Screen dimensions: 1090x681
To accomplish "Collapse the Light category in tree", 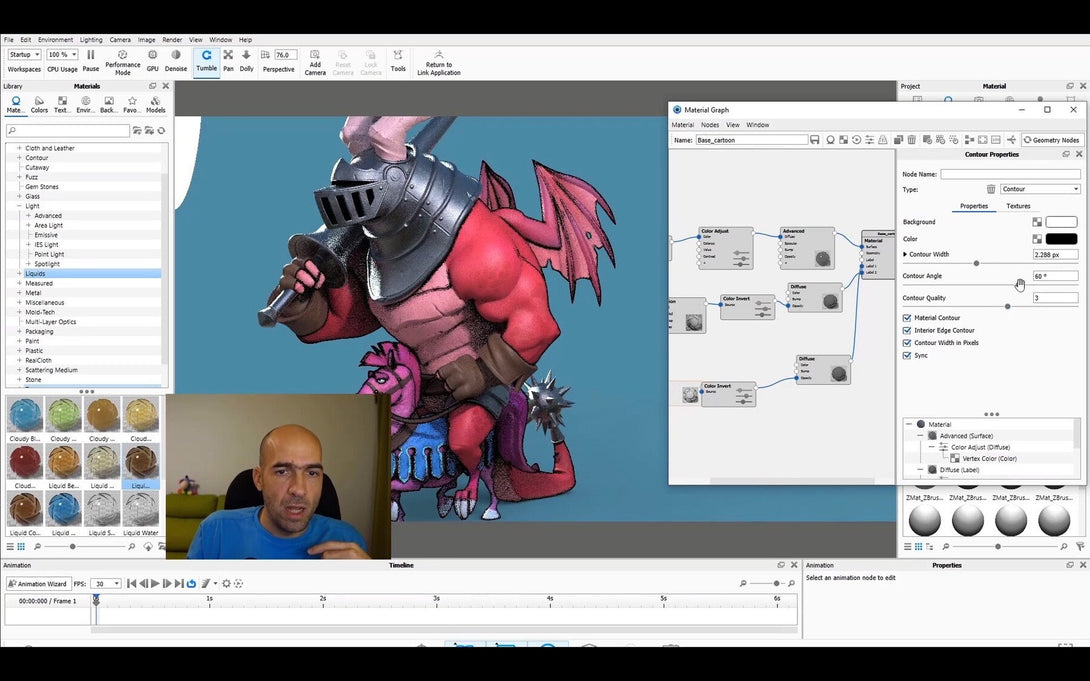I will [19, 206].
